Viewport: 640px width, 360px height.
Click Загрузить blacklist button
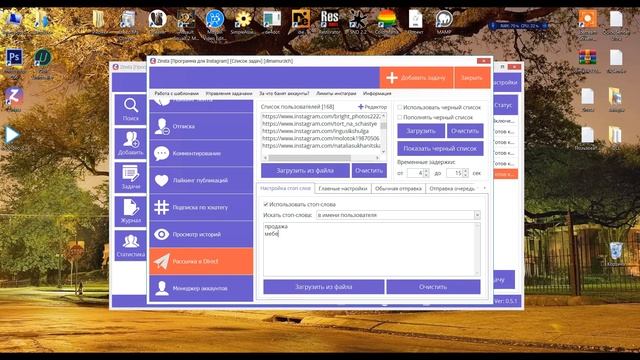point(421,131)
